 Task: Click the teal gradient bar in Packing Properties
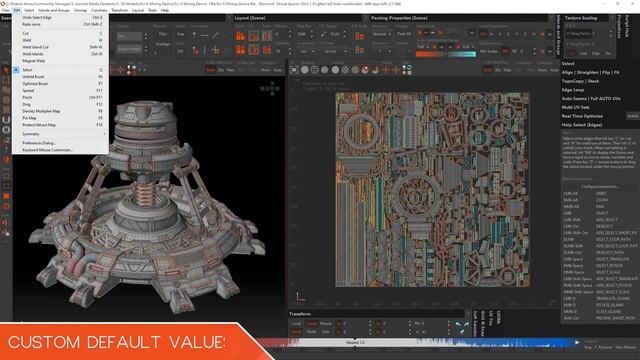(x=462, y=54)
